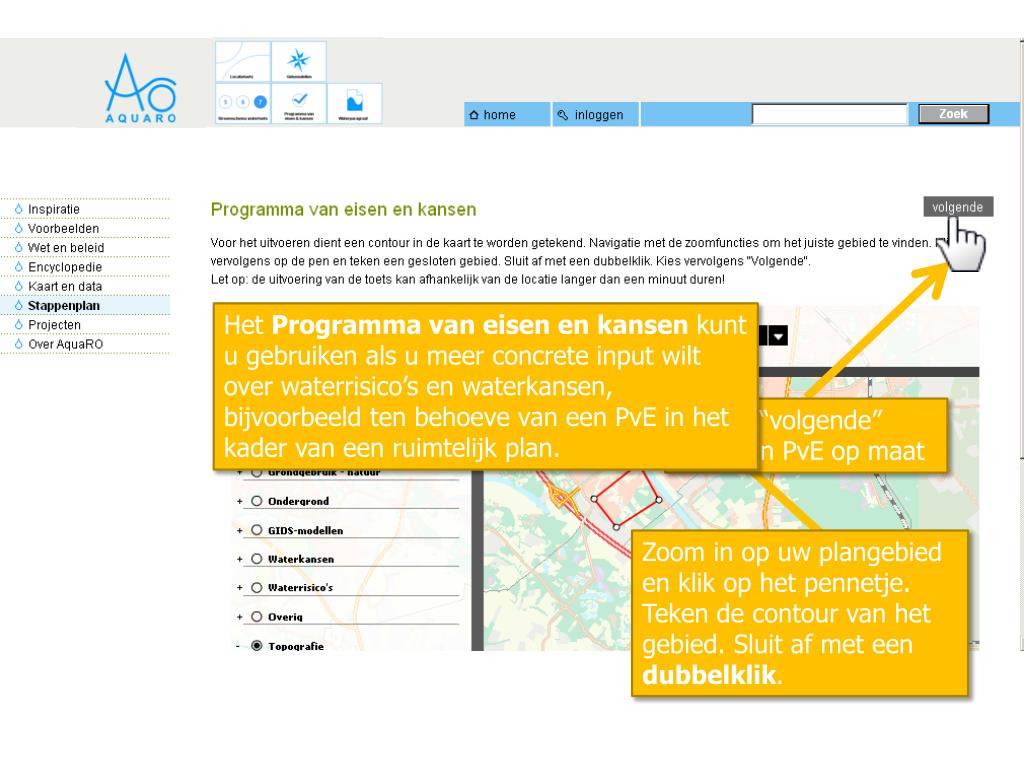Viewport: 1024px width, 768px height.
Task: Select the Overig layer radio button
Action: pos(257,616)
